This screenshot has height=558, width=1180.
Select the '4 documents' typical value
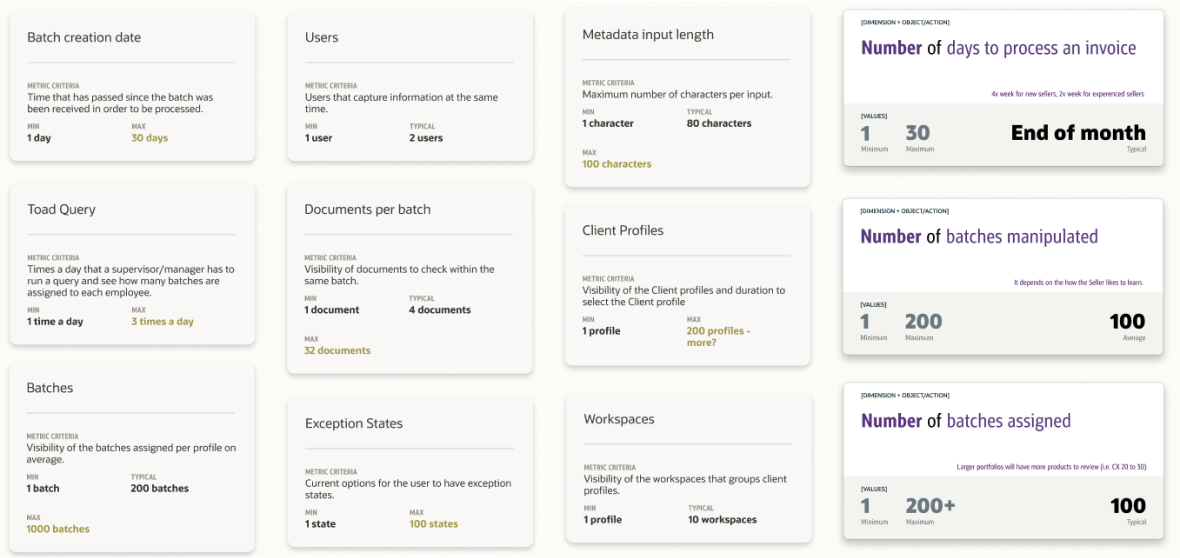[x=440, y=309]
